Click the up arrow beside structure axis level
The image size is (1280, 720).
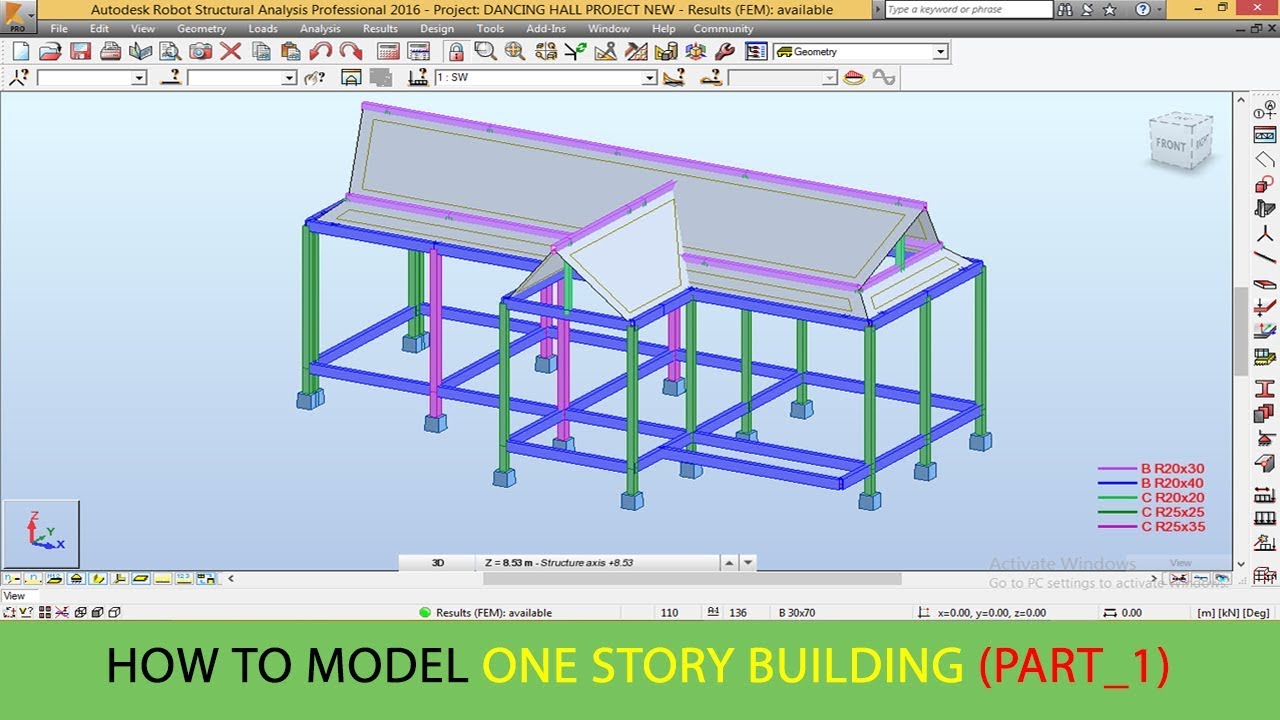729,563
